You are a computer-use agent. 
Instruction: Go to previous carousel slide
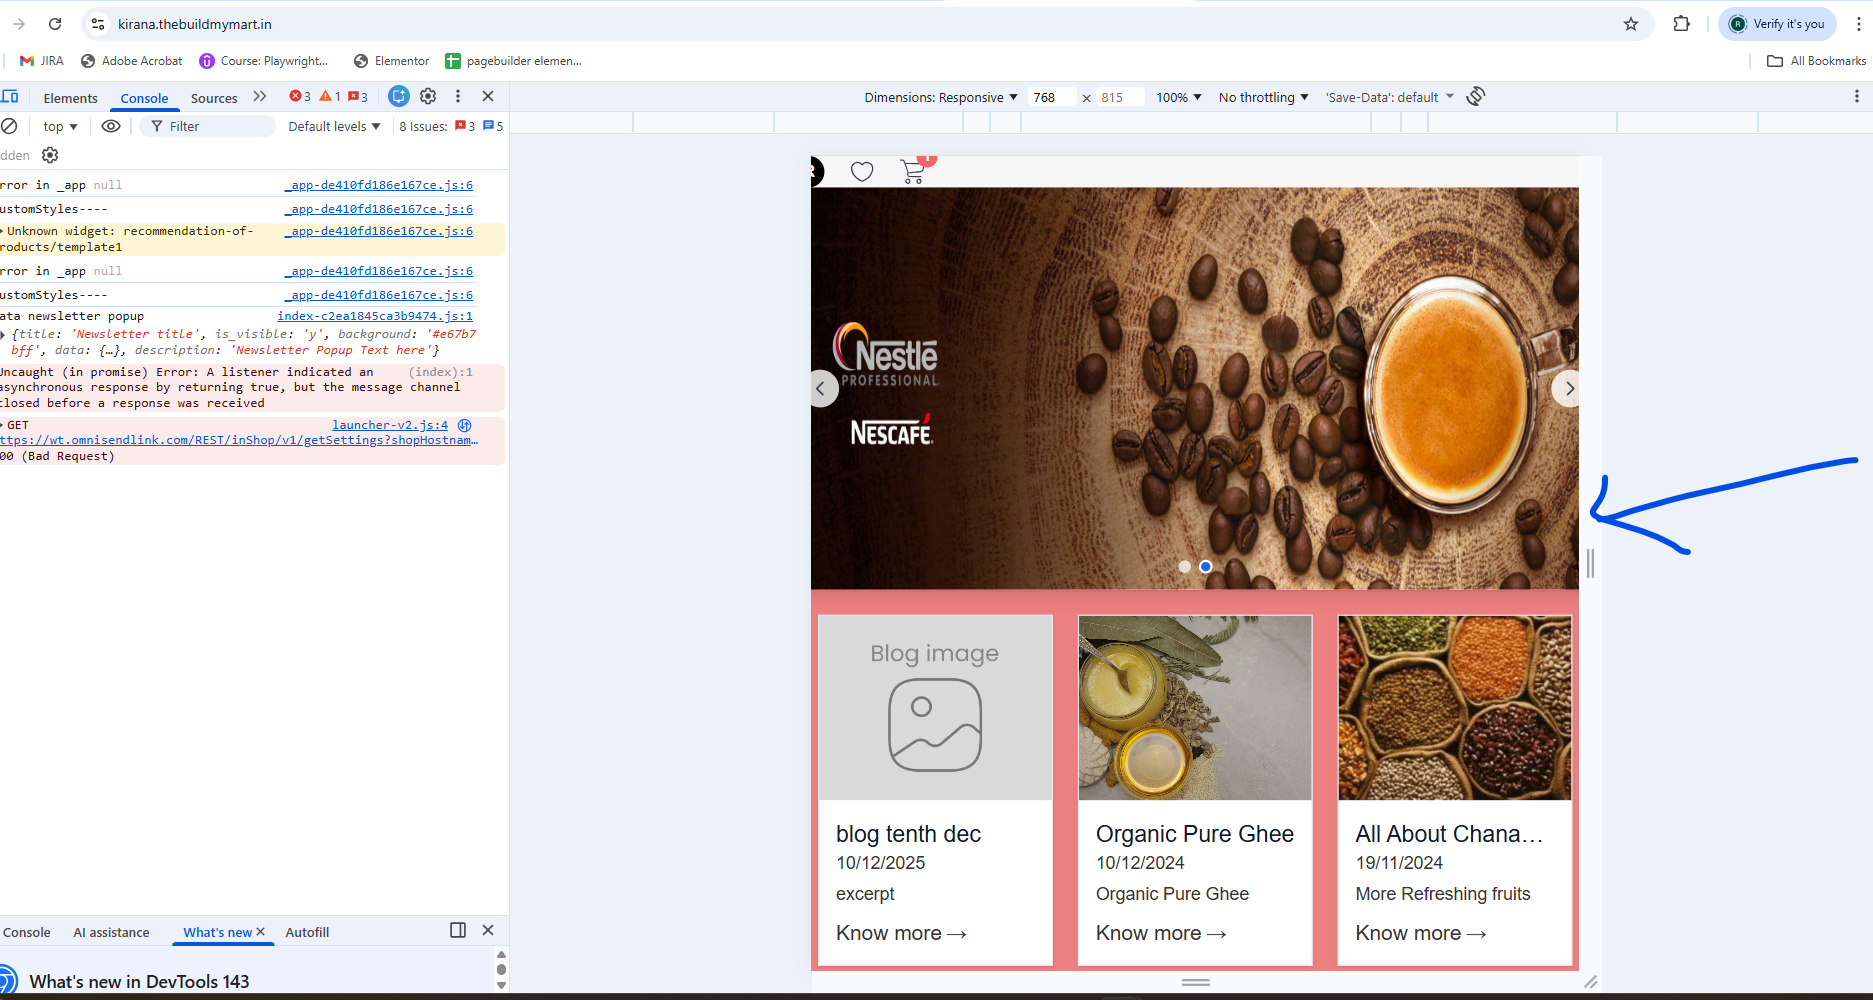click(821, 388)
